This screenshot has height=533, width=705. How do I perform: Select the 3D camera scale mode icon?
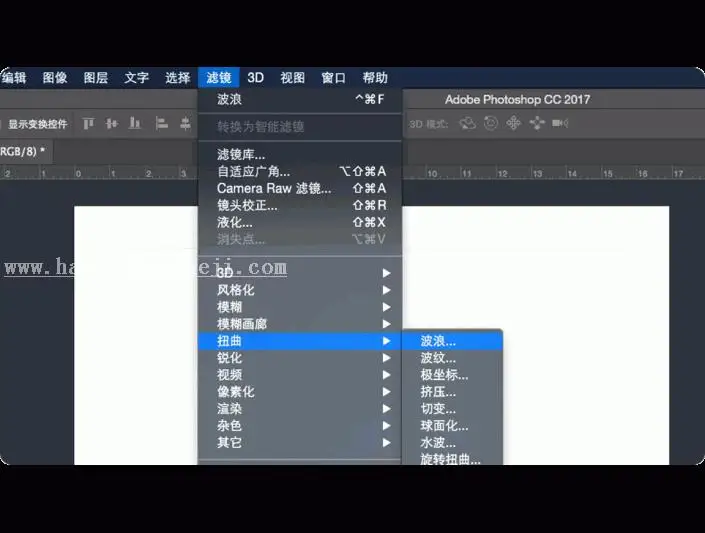tap(560, 123)
